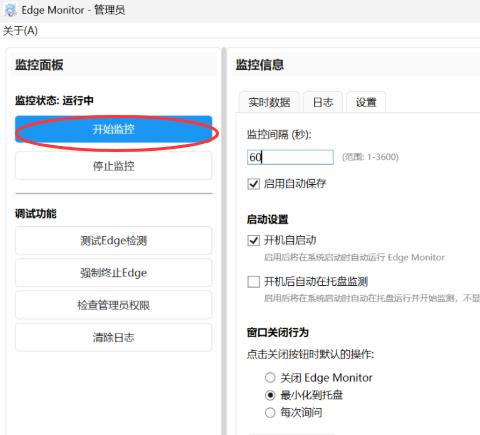Image resolution: width=480 pixels, height=435 pixels.
Task: Click the 窗口关闭行为 section heading
Action: coord(278,332)
